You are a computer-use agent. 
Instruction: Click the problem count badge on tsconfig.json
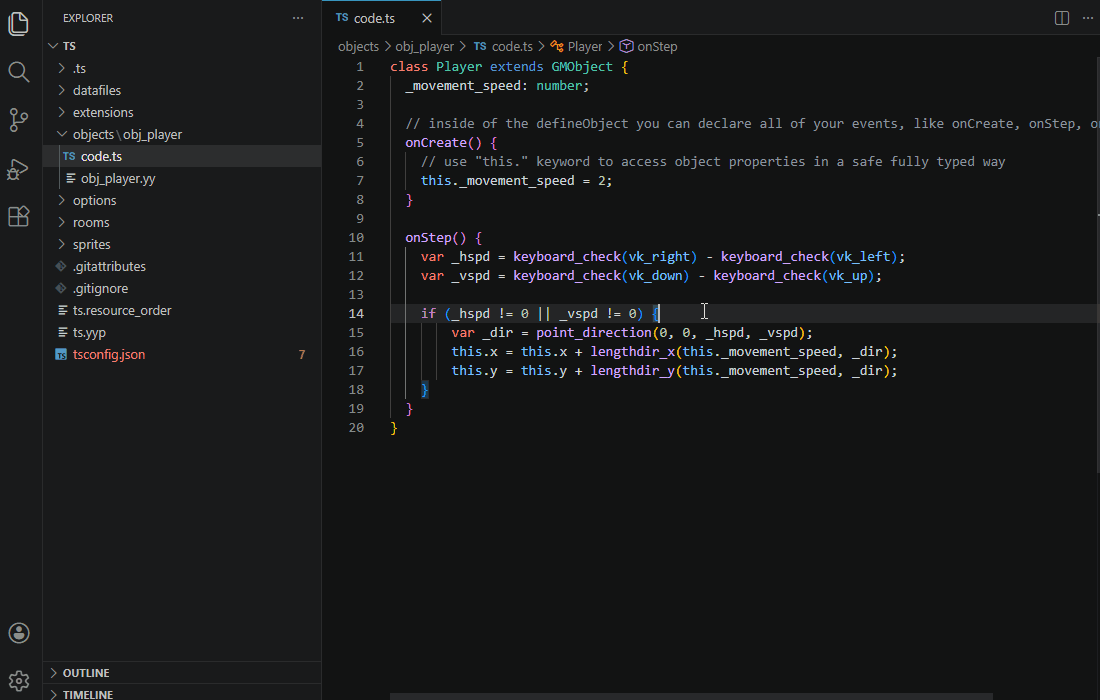(302, 355)
